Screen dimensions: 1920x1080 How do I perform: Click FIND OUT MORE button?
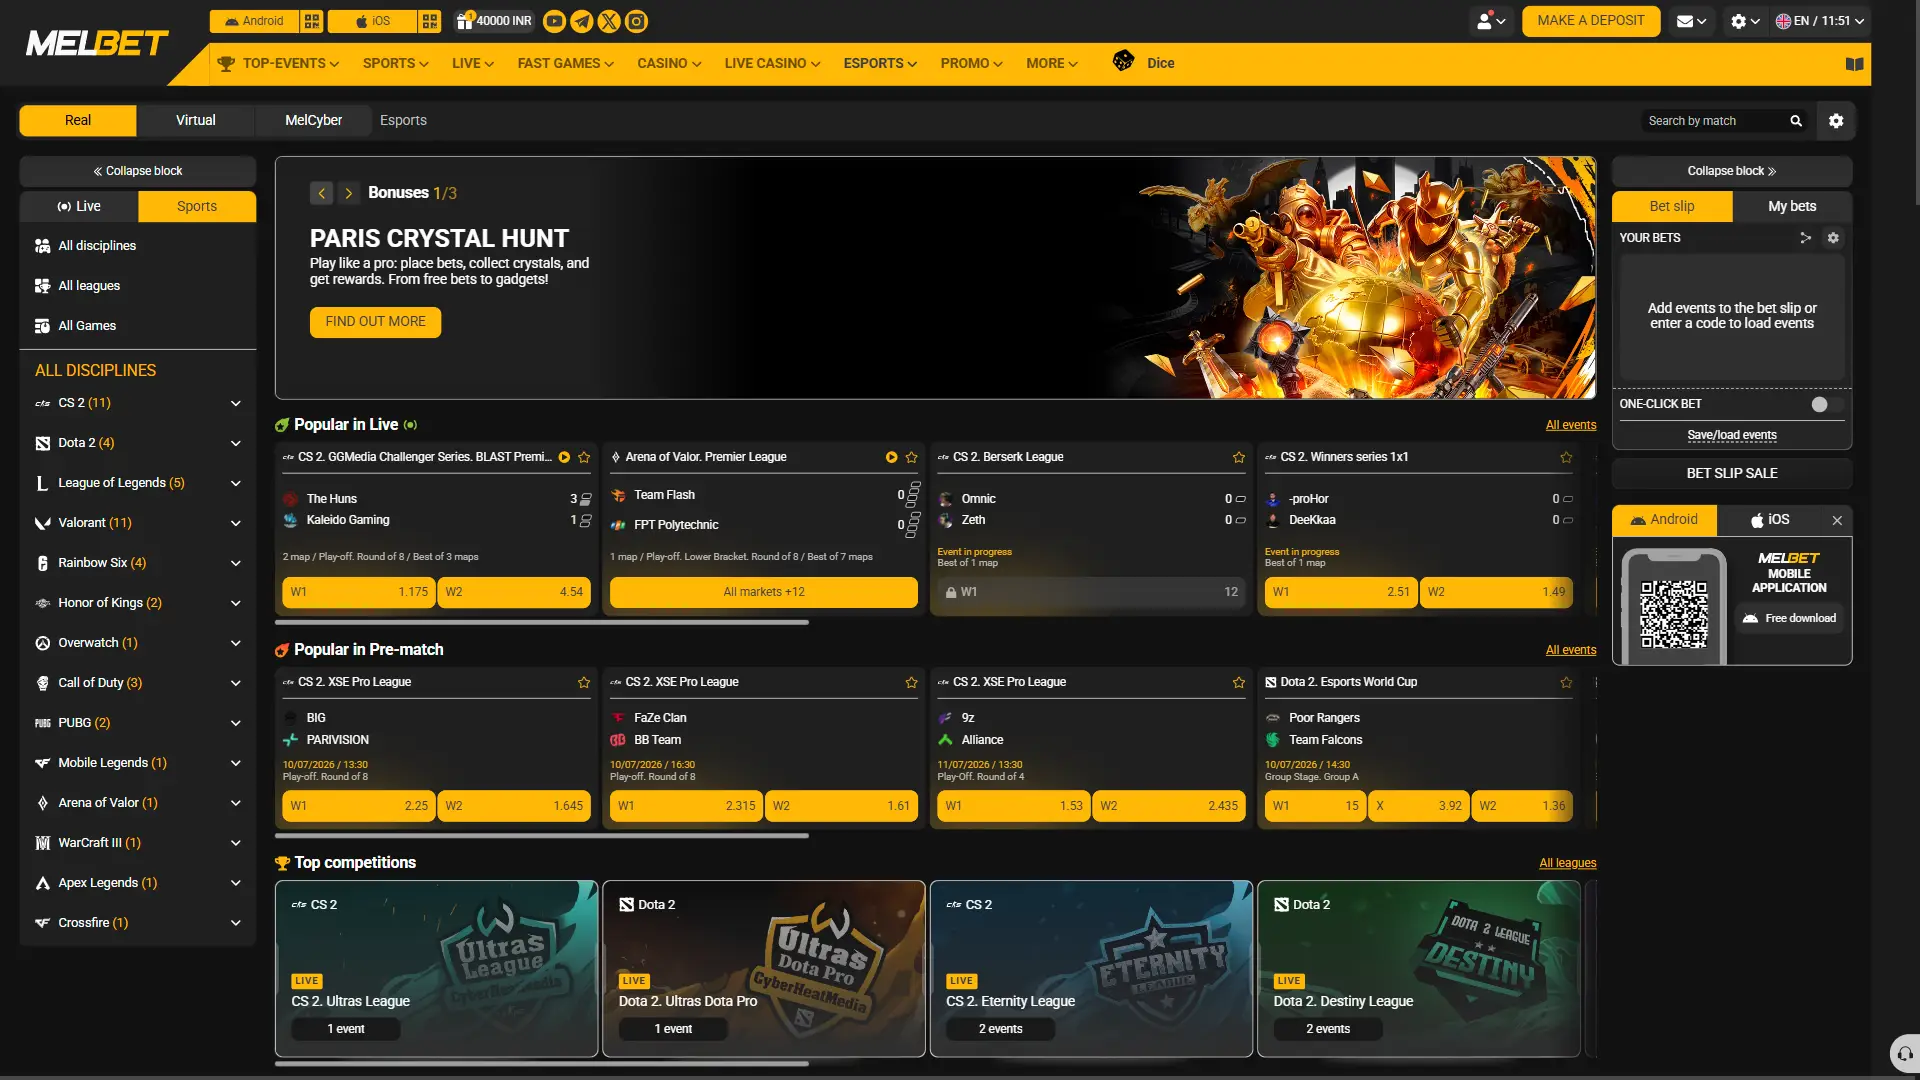point(375,322)
